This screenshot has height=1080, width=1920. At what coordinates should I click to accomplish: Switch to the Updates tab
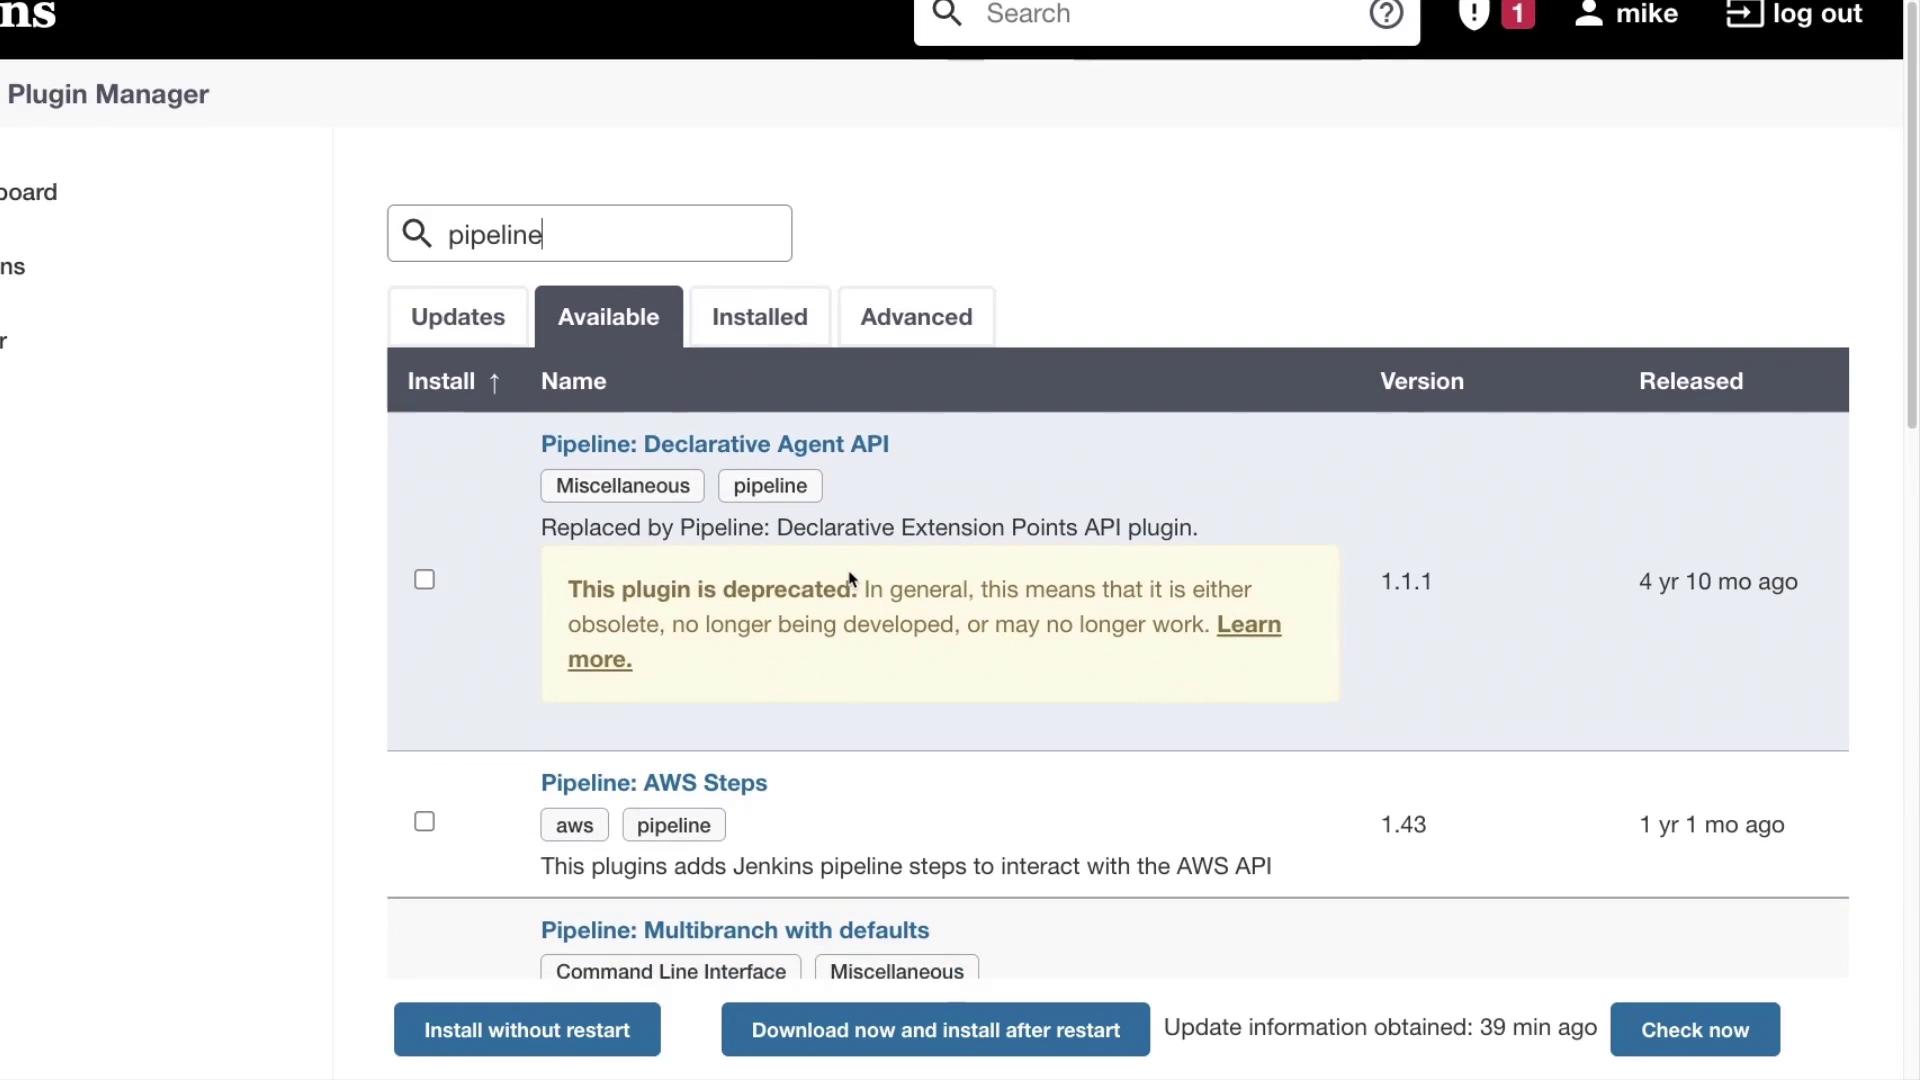tap(458, 317)
